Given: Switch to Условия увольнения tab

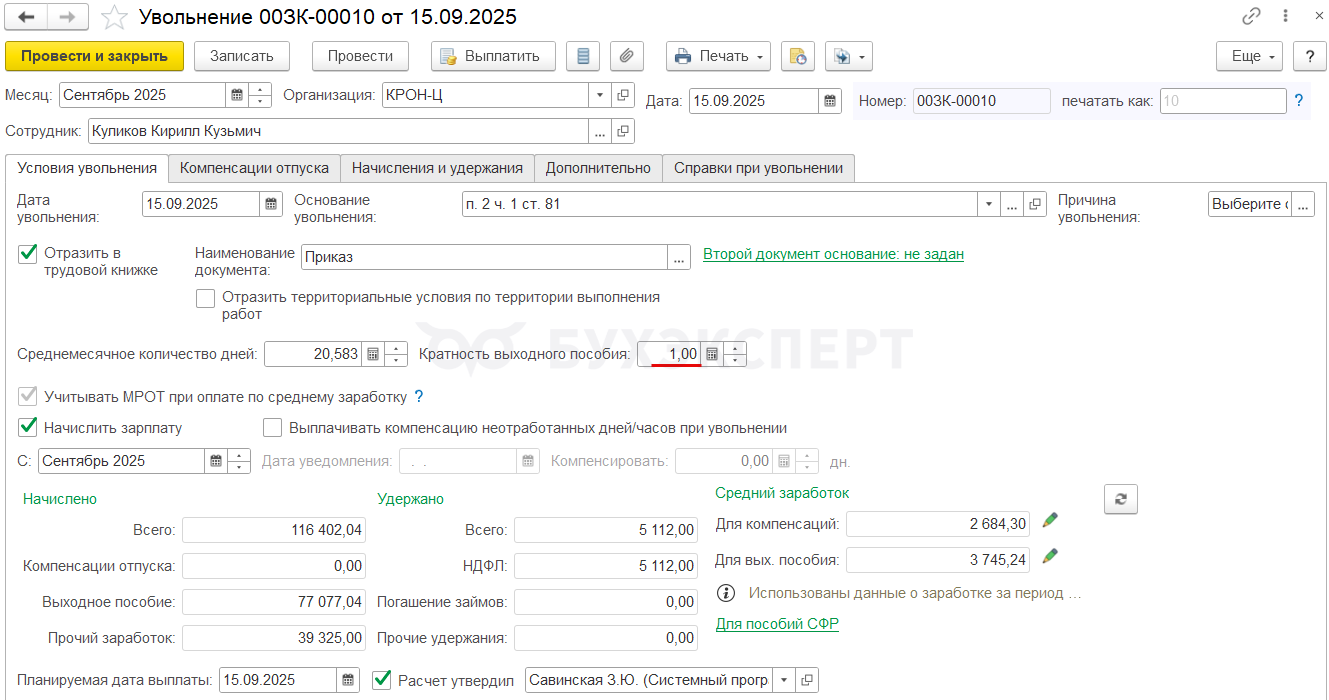Looking at the screenshot, I should click(x=87, y=168).
